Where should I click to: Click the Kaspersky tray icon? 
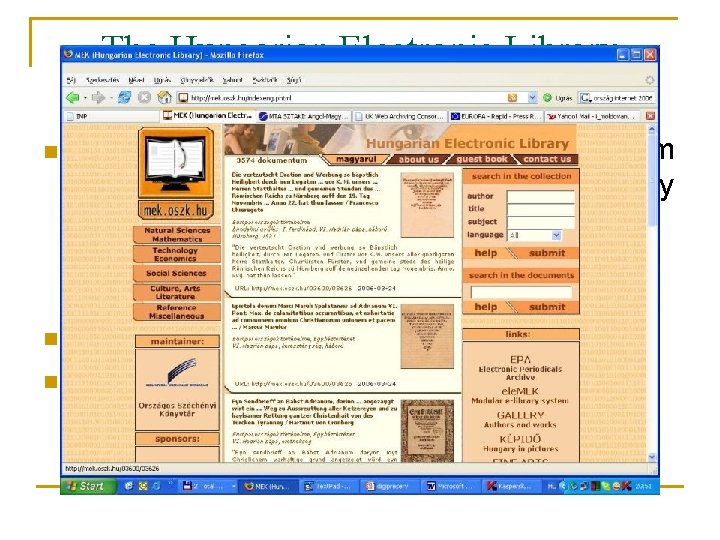[x=626, y=486]
